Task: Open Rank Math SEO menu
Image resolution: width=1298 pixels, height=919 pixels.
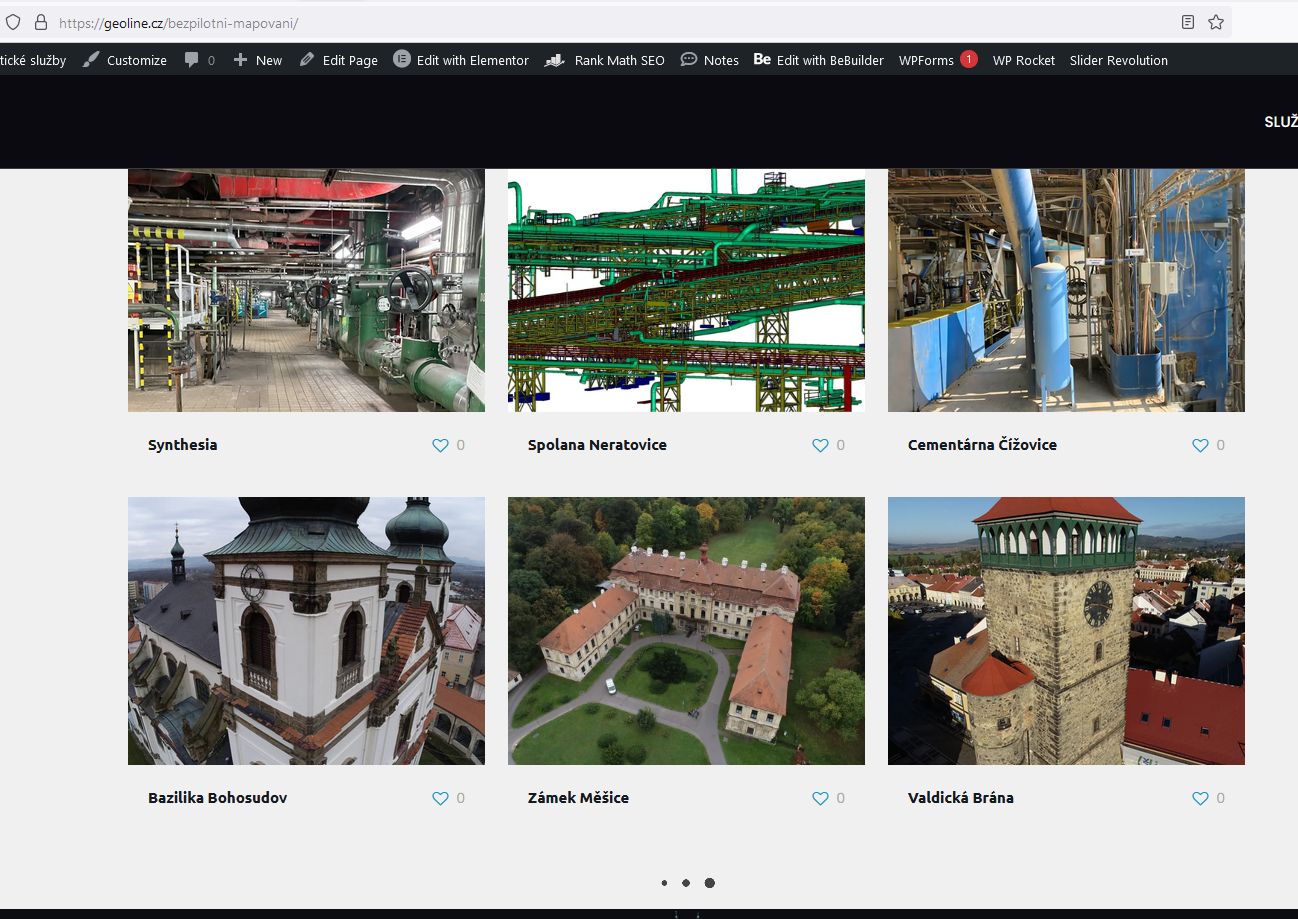Action: click(x=605, y=60)
